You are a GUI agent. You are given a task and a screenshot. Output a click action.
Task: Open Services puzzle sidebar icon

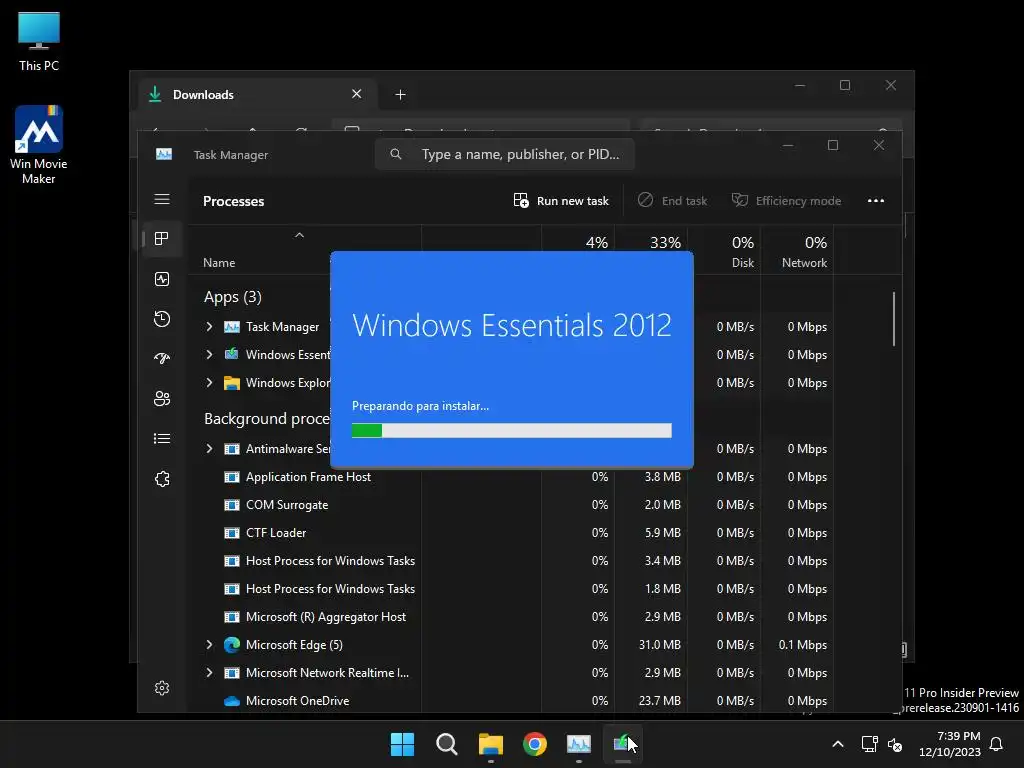(x=162, y=479)
